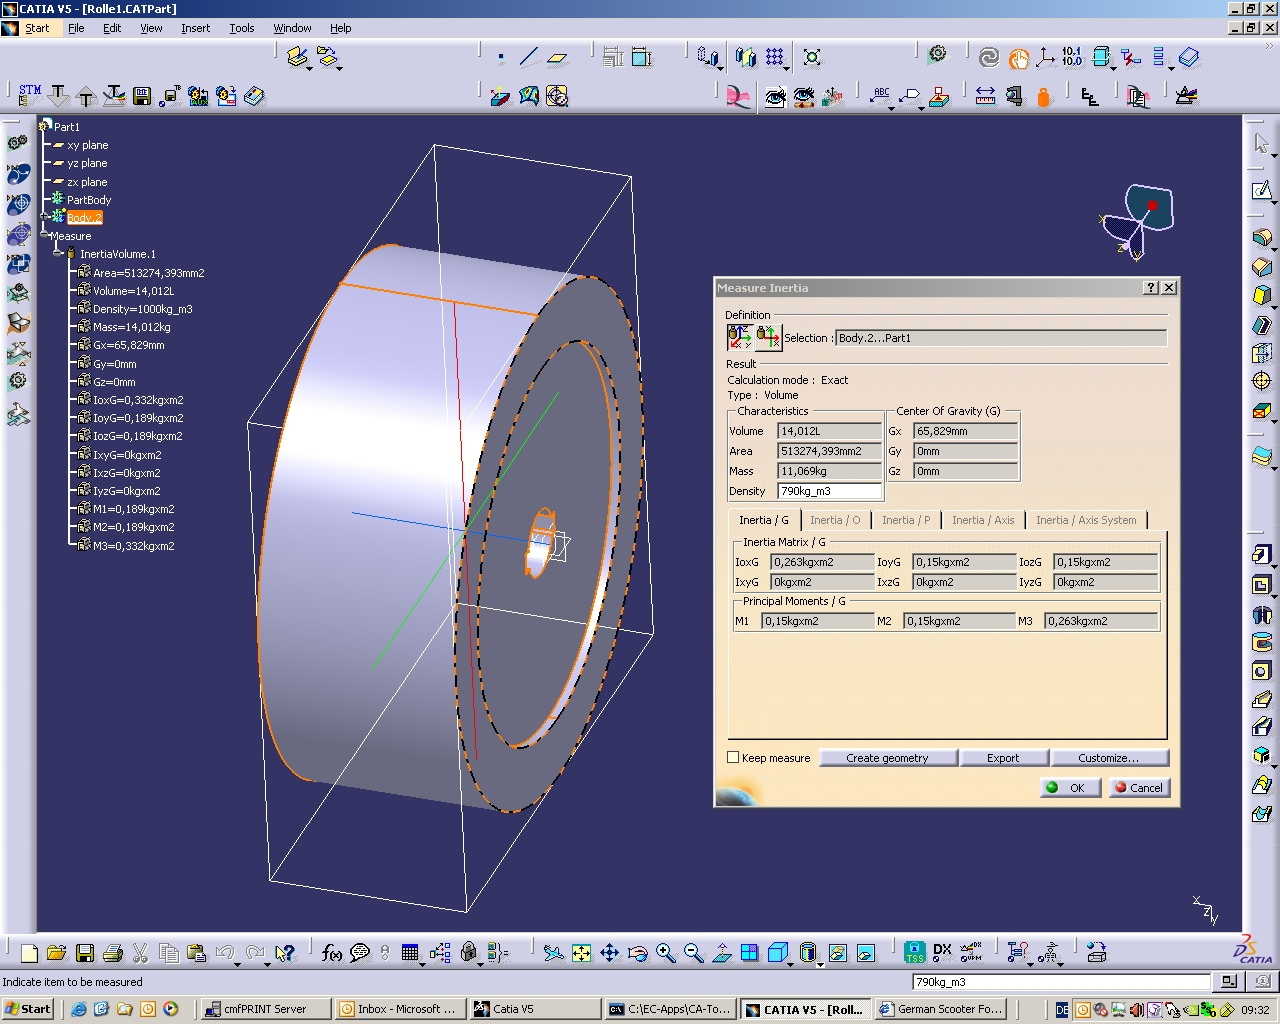
Task: Switch to the Inertia / Axis System tab
Action: coord(1086,520)
